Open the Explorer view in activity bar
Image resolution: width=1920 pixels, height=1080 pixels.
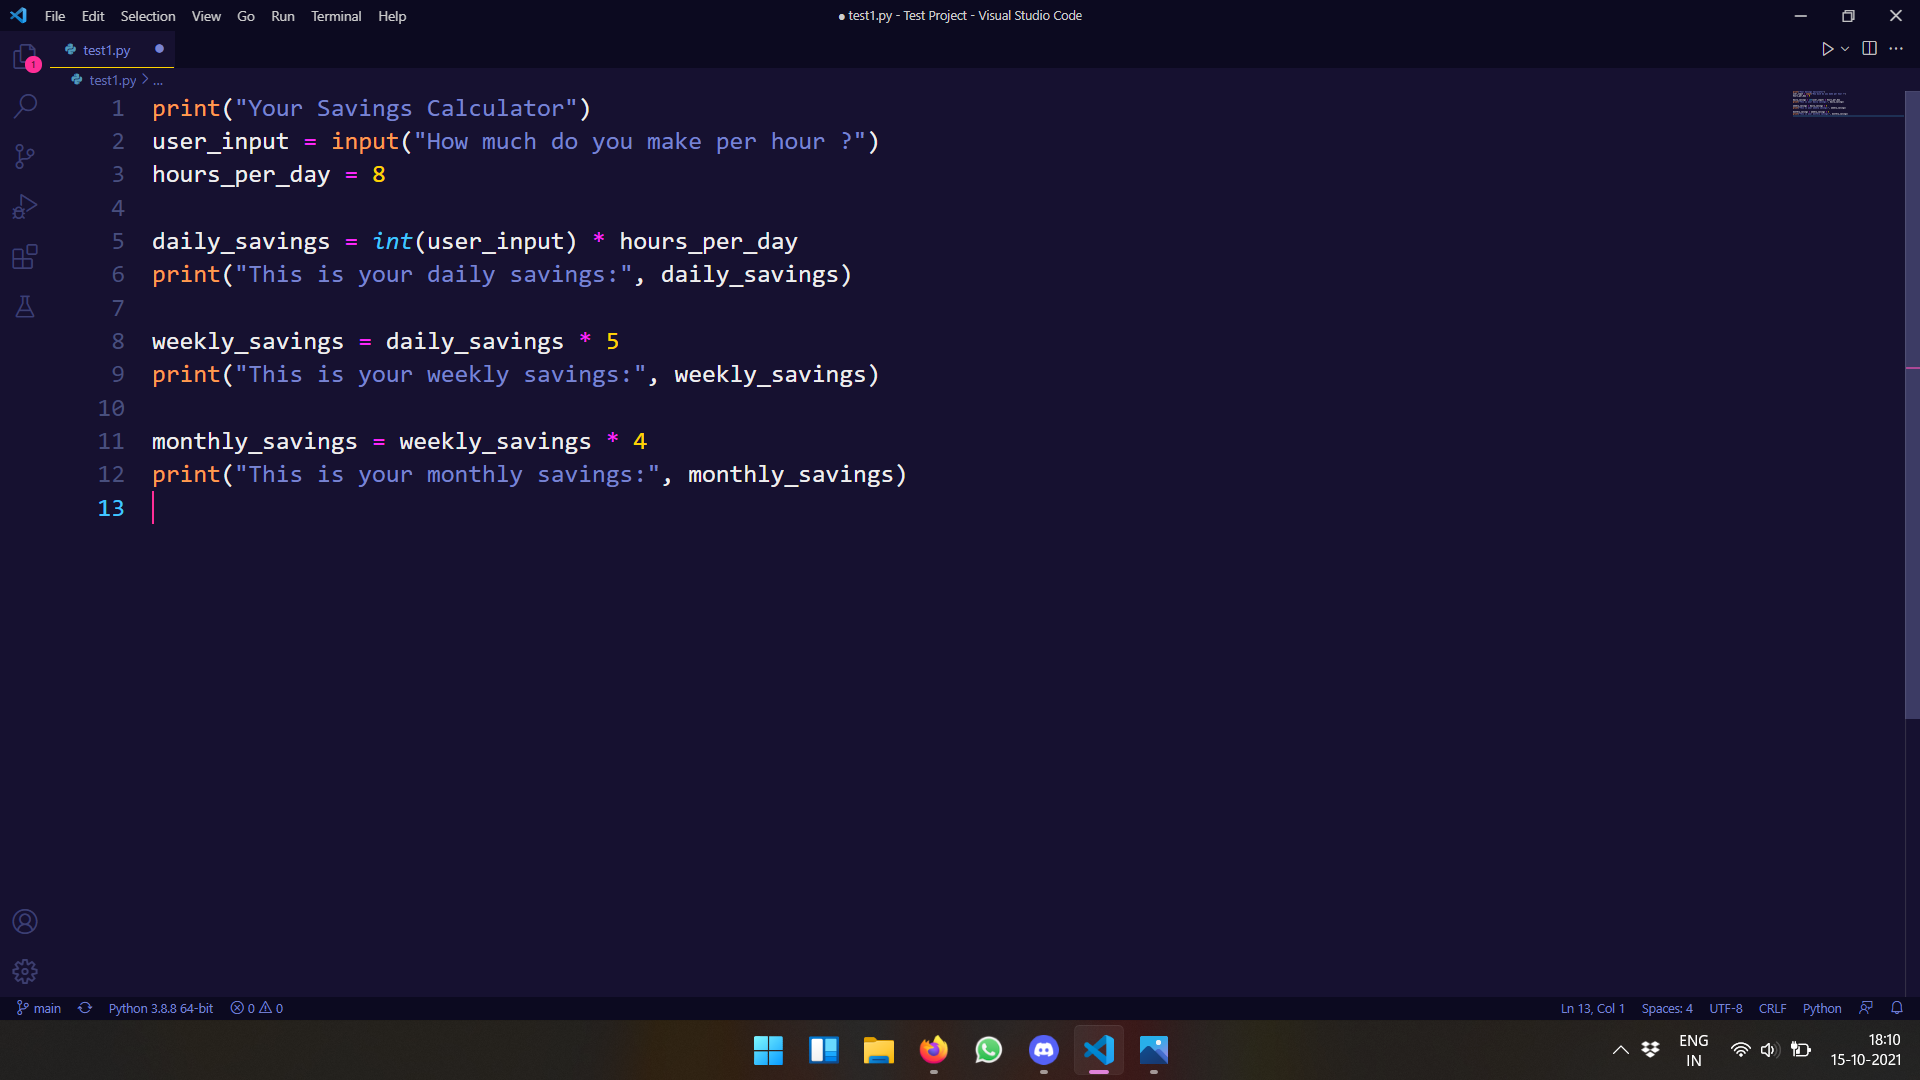click(25, 56)
